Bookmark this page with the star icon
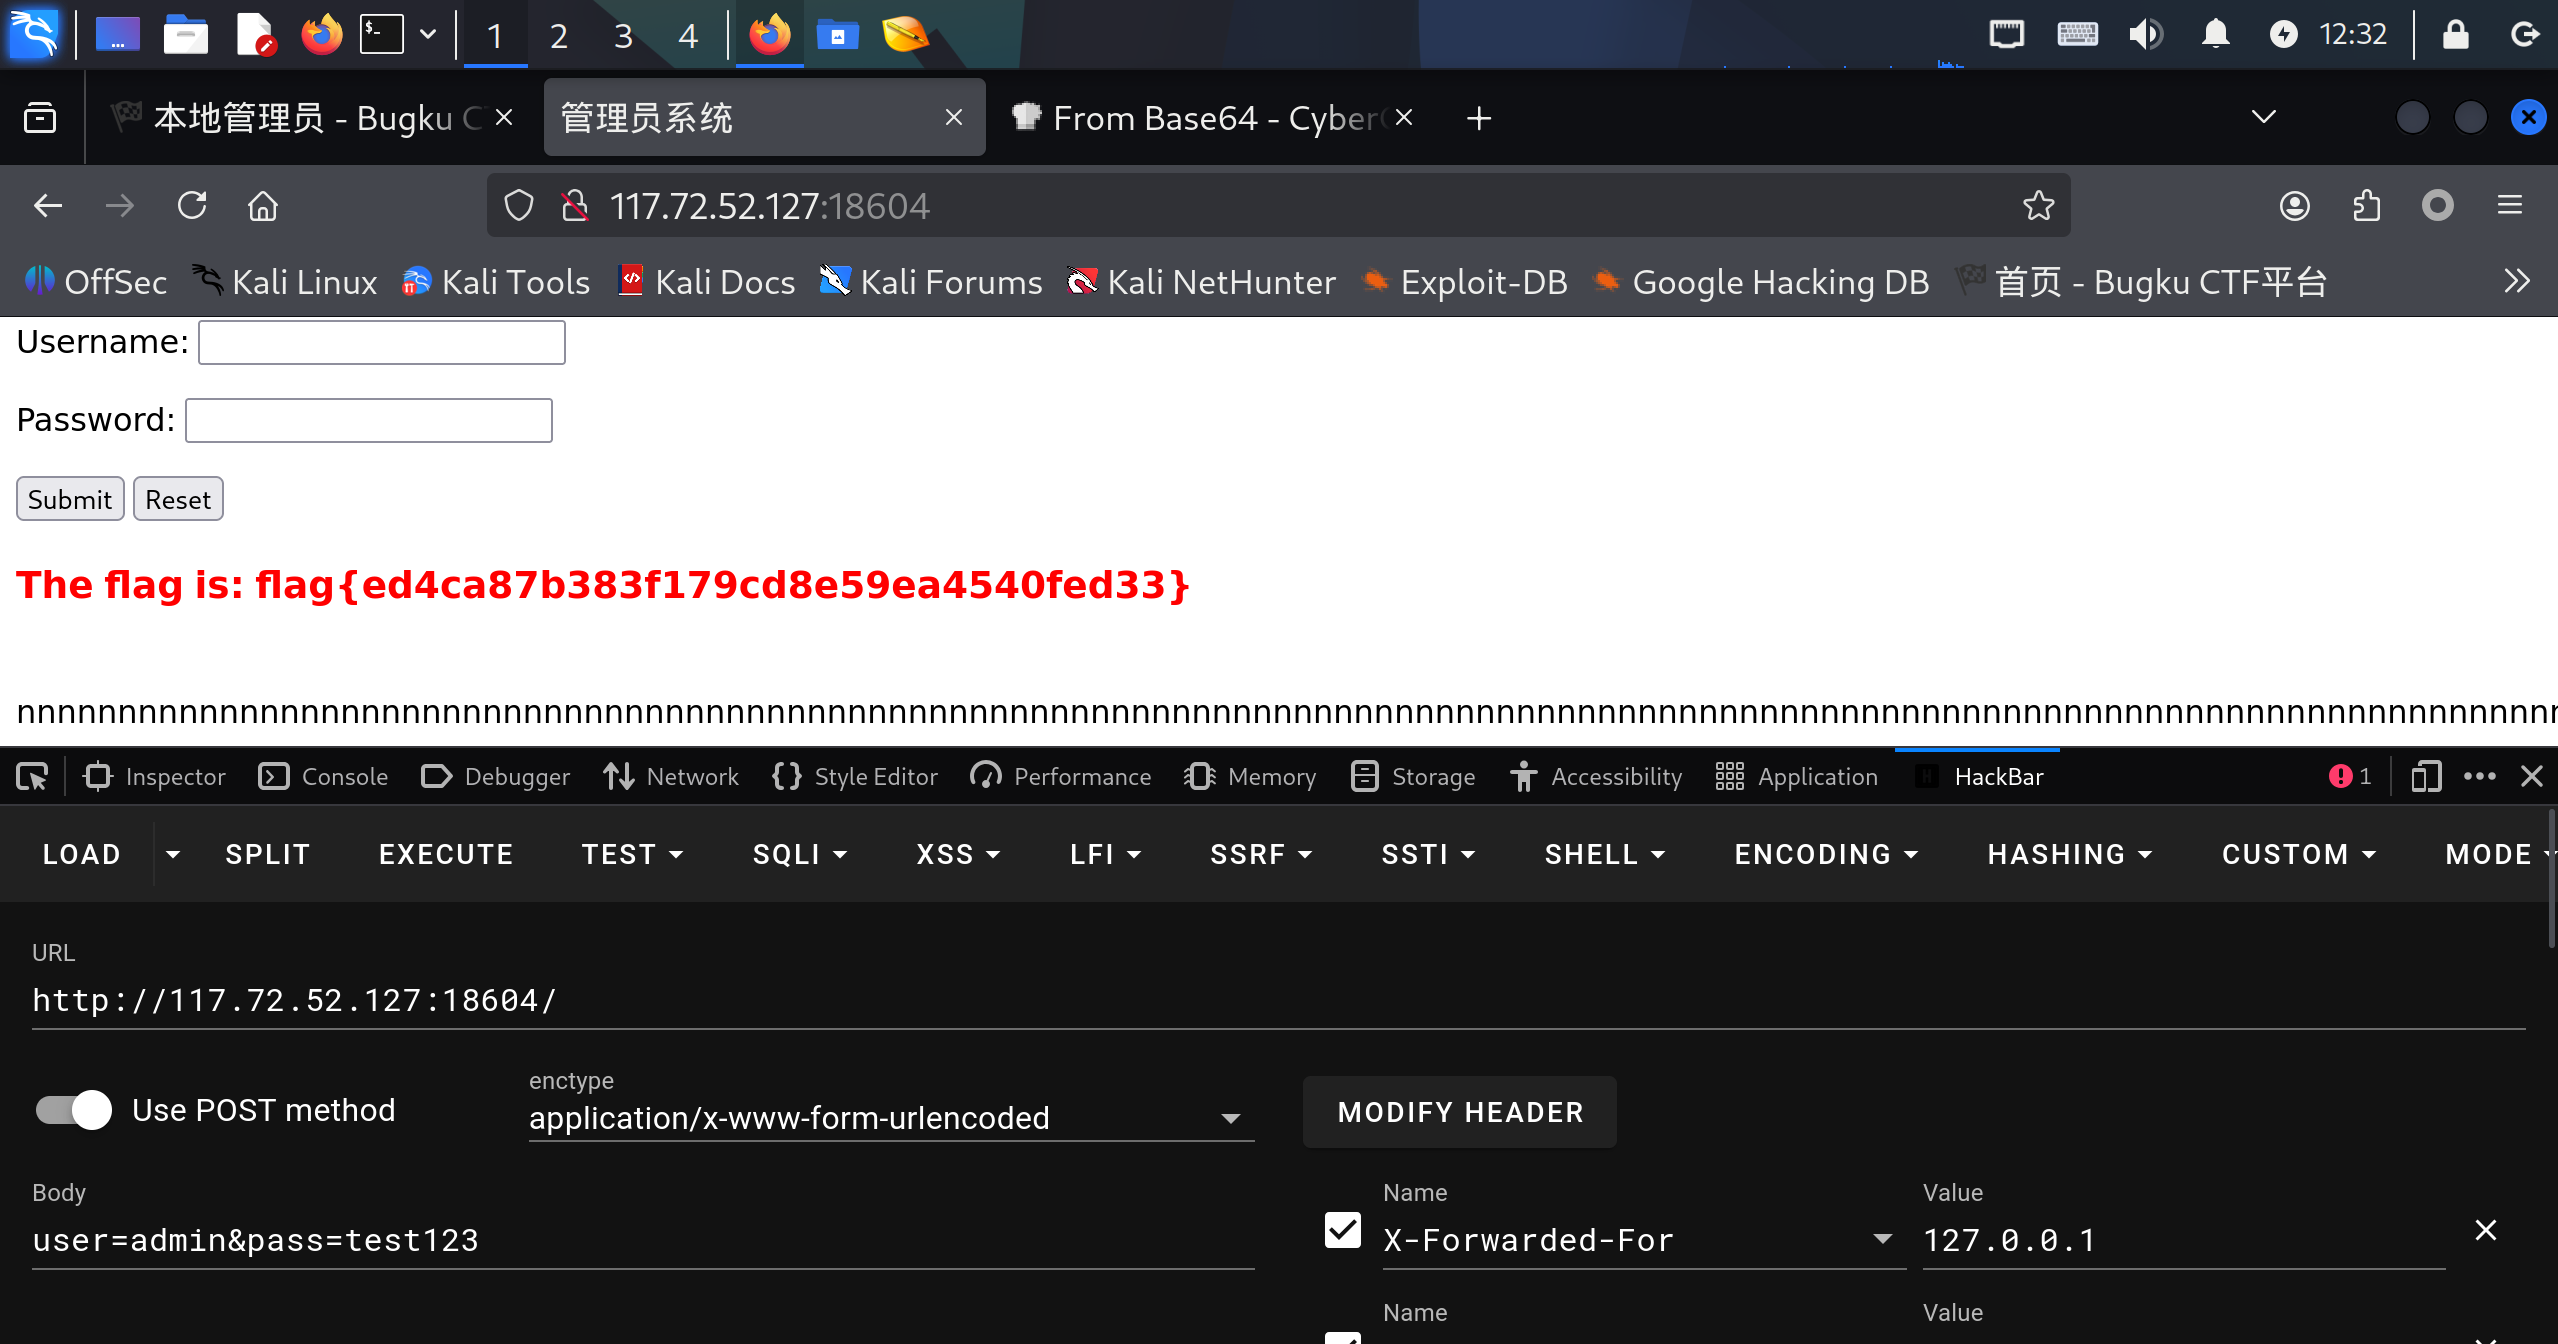 point(2038,206)
